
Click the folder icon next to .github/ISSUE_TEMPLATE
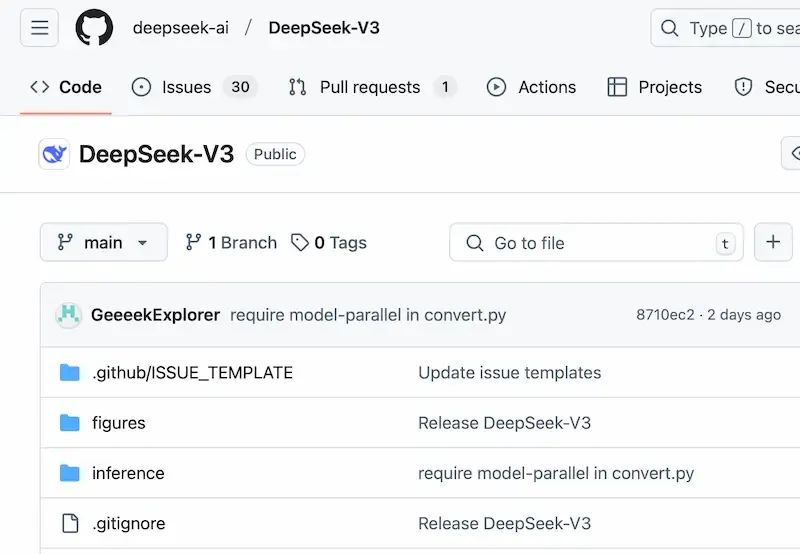(69, 373)
